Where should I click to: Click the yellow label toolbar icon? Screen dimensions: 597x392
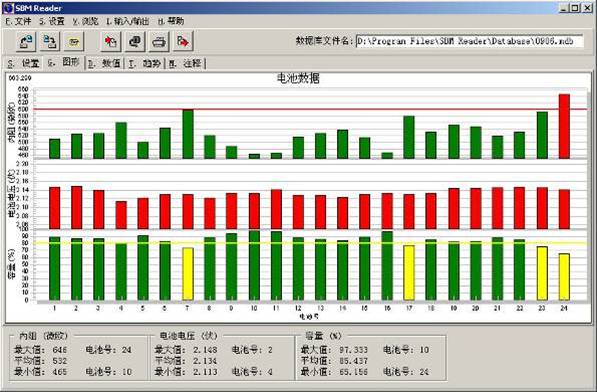click(x=73, y=41)
